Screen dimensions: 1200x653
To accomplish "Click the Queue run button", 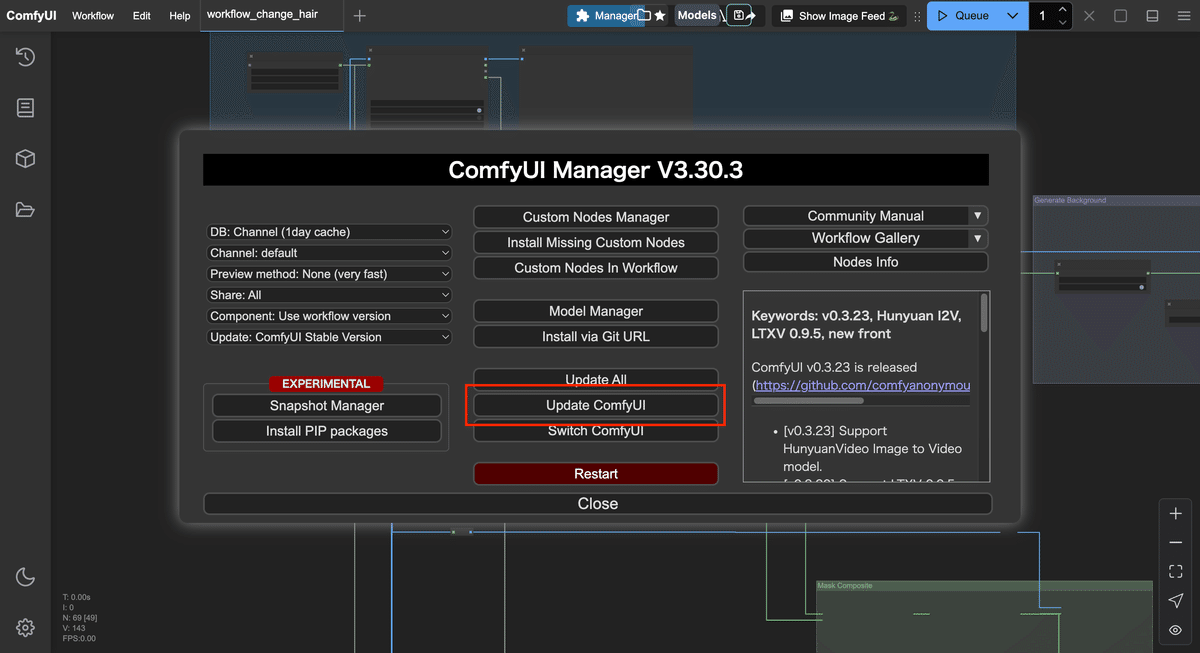I will point(963,16).
